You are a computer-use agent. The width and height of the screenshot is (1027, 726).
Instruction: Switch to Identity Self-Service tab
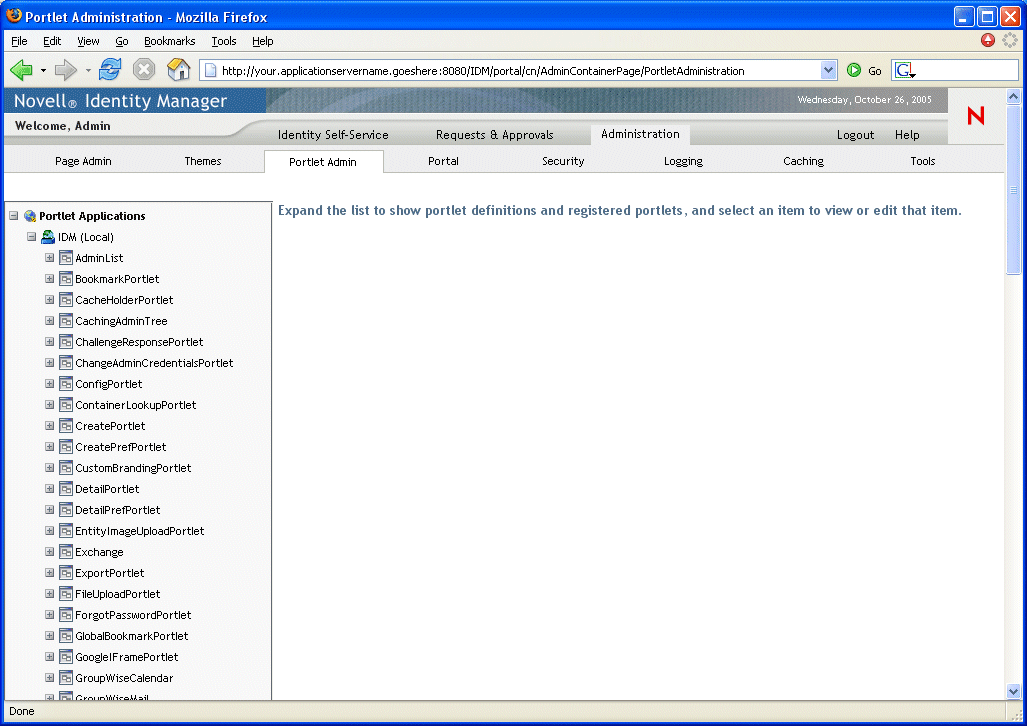click(x=333, y=134)
